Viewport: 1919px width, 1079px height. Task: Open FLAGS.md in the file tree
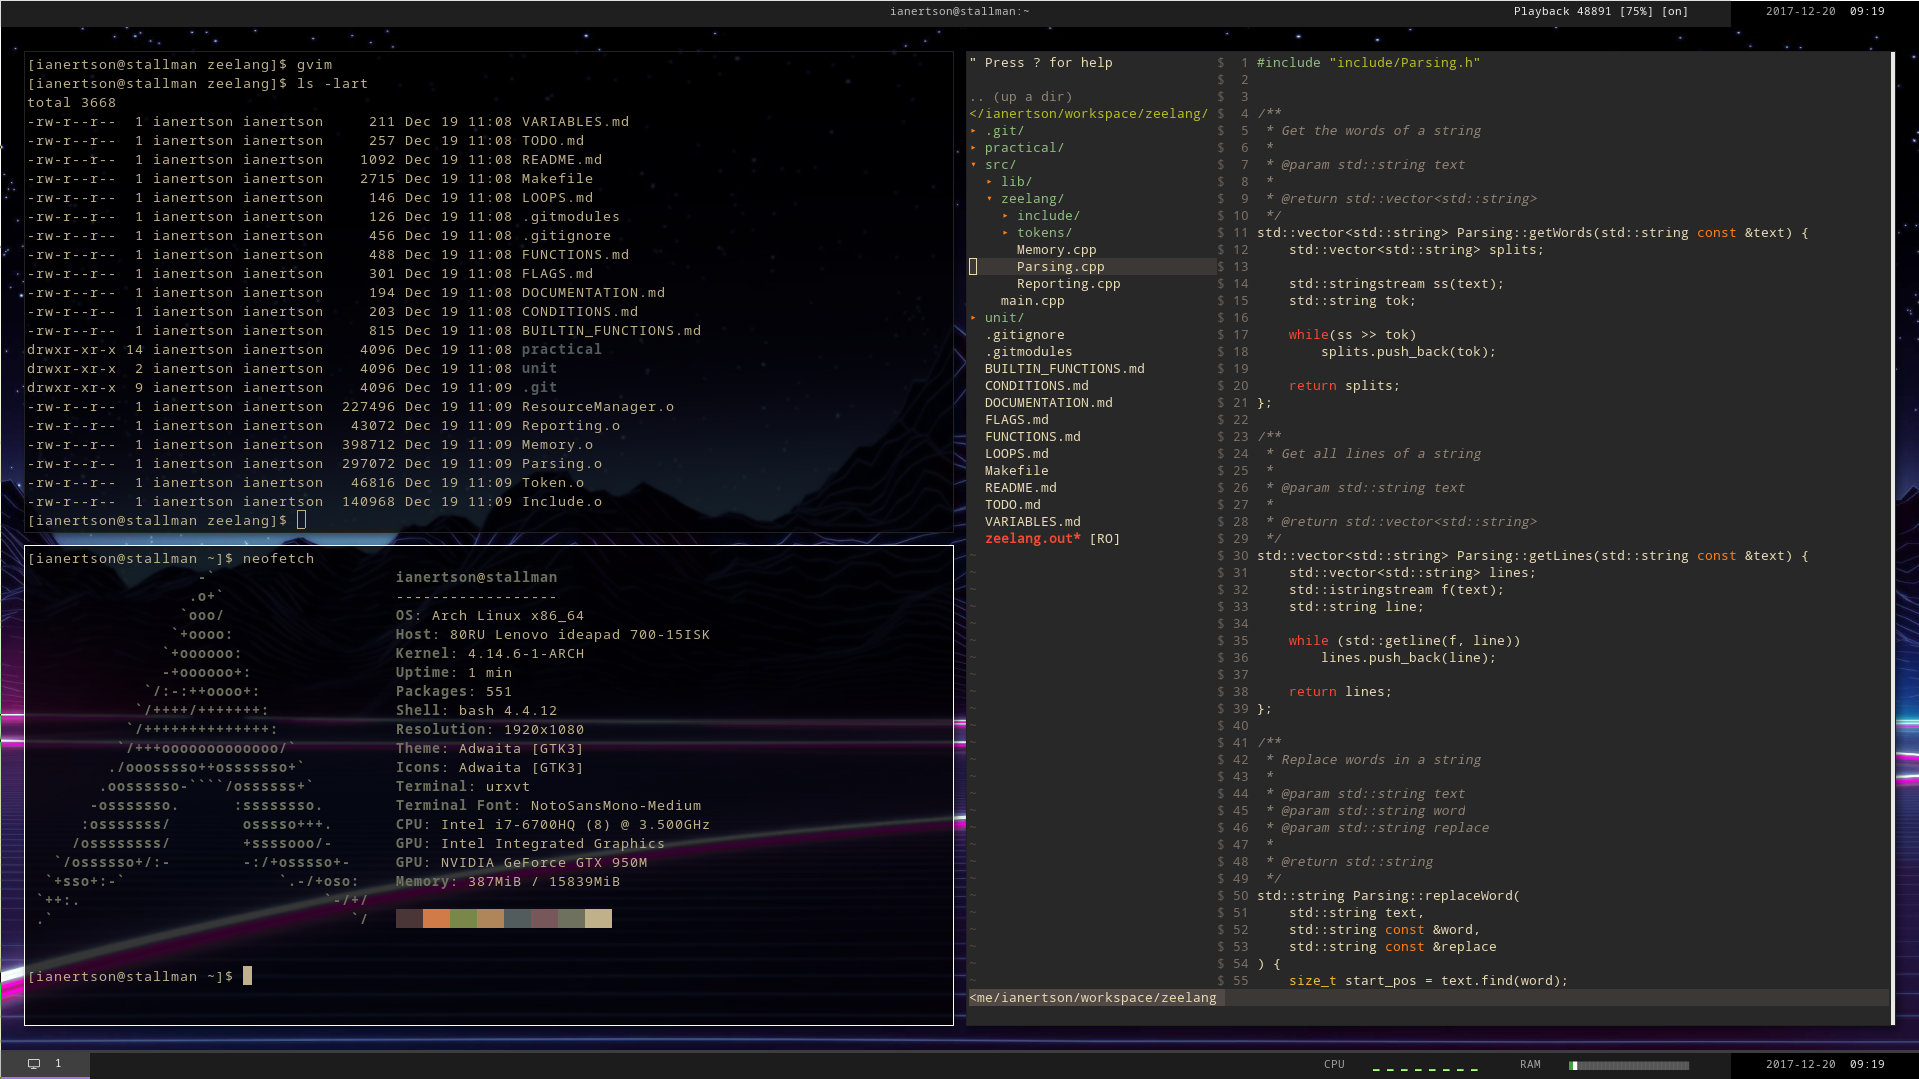point(1016,420)
